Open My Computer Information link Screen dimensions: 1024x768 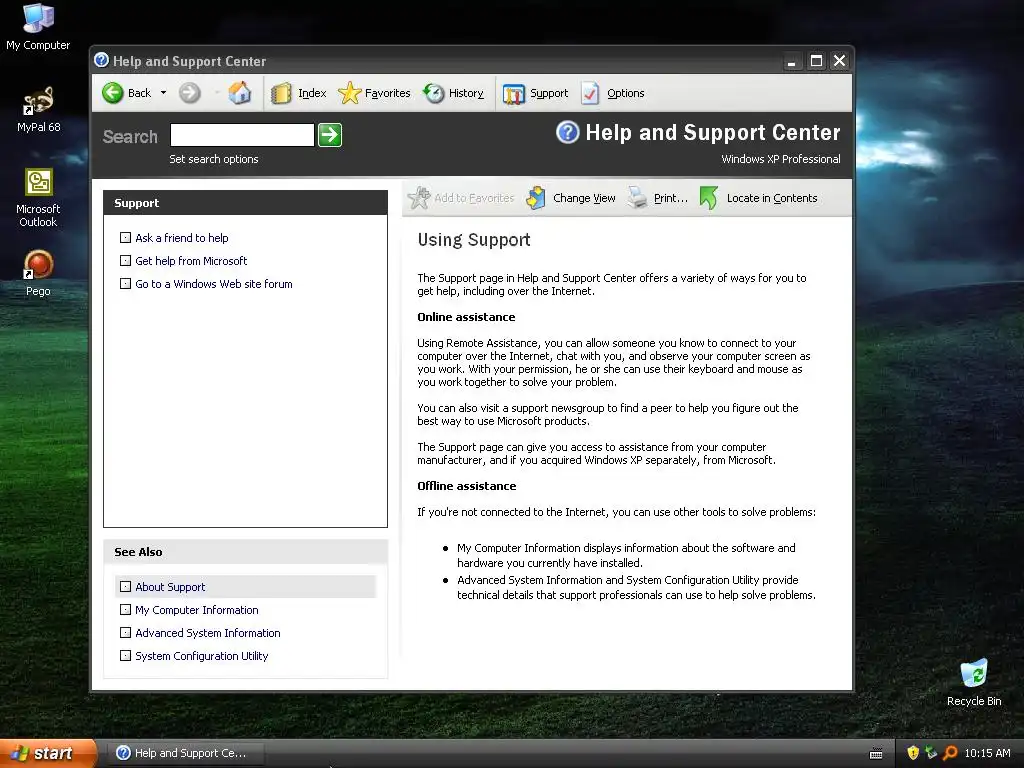(x=197, y=610)
